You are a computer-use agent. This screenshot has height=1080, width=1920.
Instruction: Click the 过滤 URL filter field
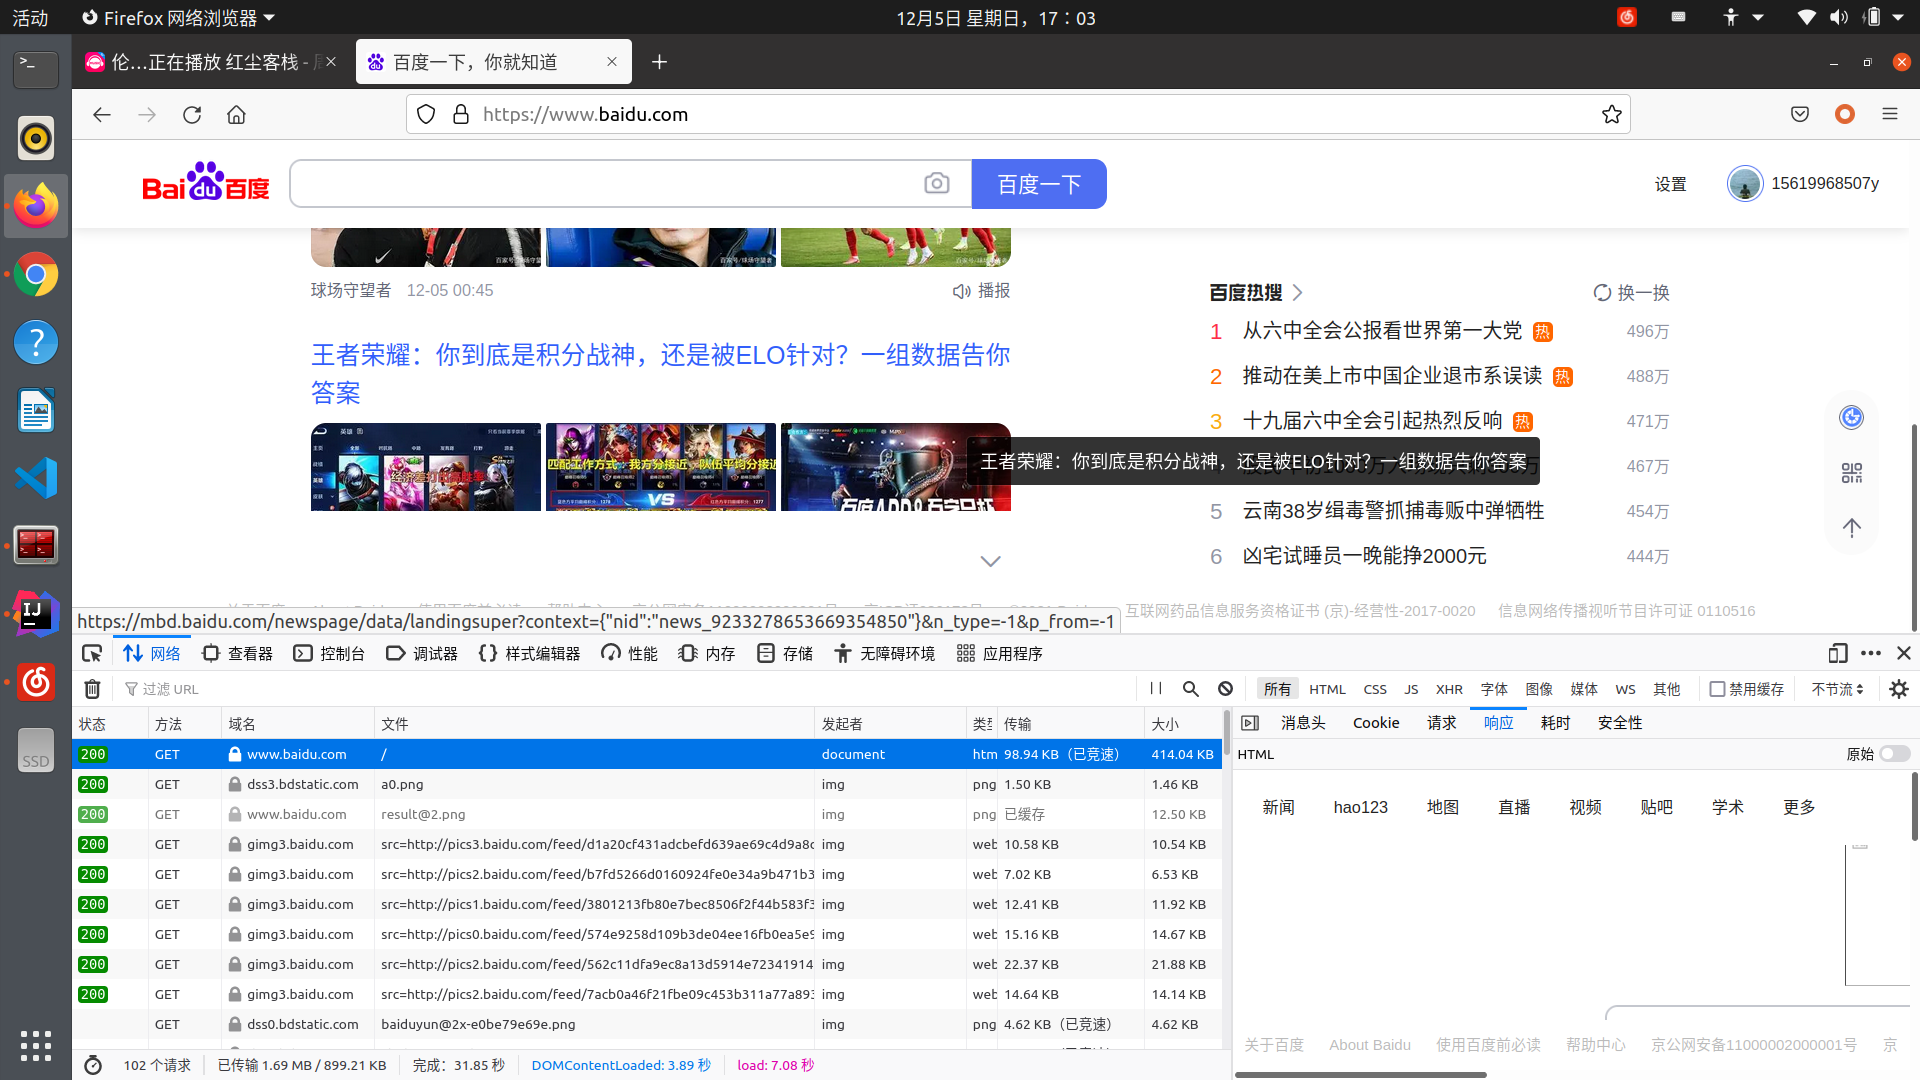(x=628, y=689)
